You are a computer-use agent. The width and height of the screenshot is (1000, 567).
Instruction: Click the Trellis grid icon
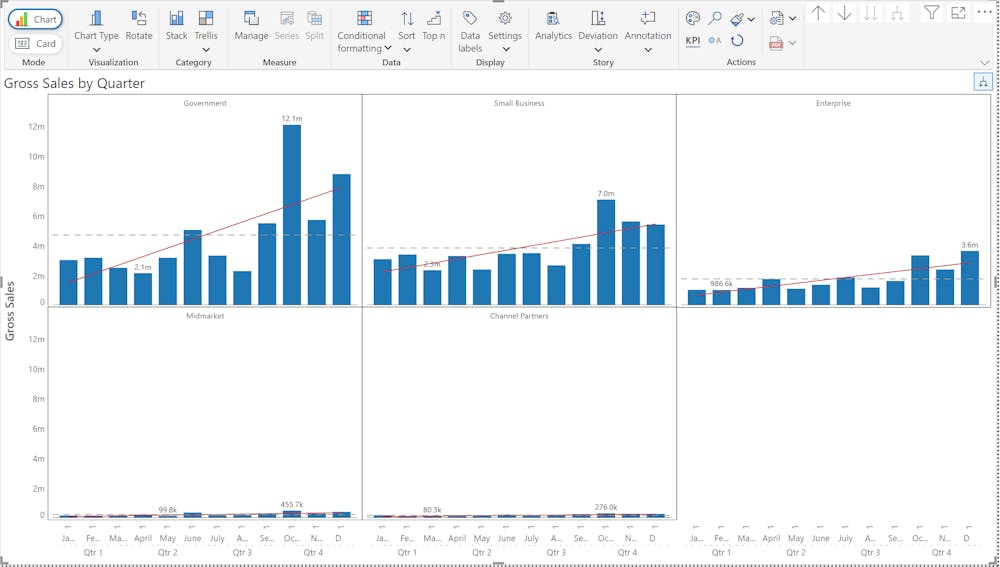point(206,18)
